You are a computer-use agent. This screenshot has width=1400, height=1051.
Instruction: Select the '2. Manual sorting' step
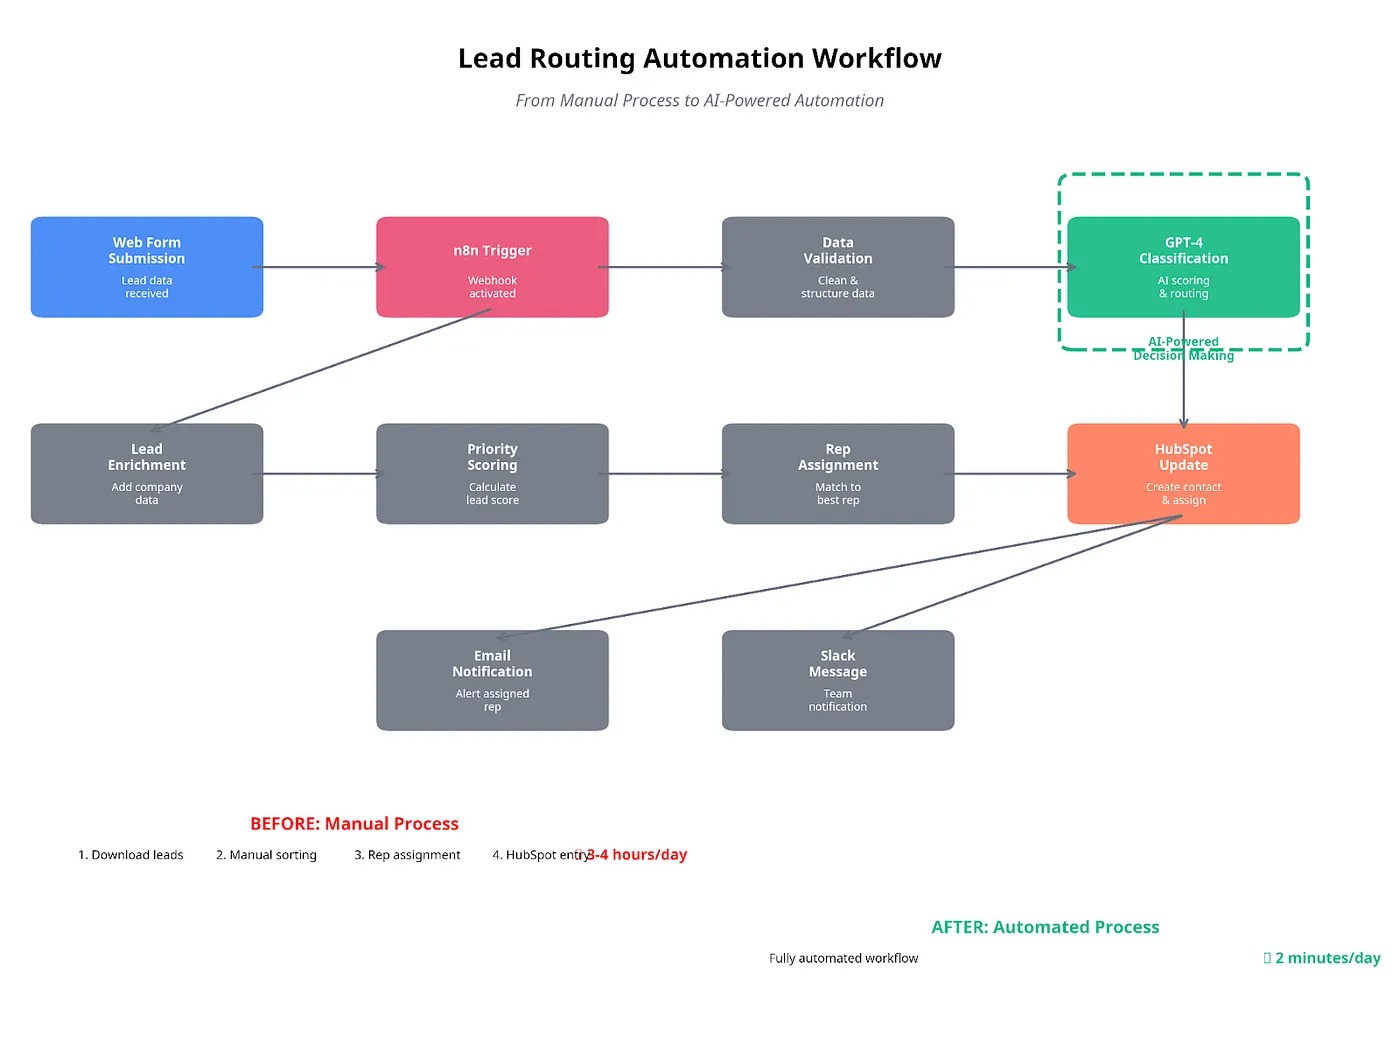click(266, 855)
